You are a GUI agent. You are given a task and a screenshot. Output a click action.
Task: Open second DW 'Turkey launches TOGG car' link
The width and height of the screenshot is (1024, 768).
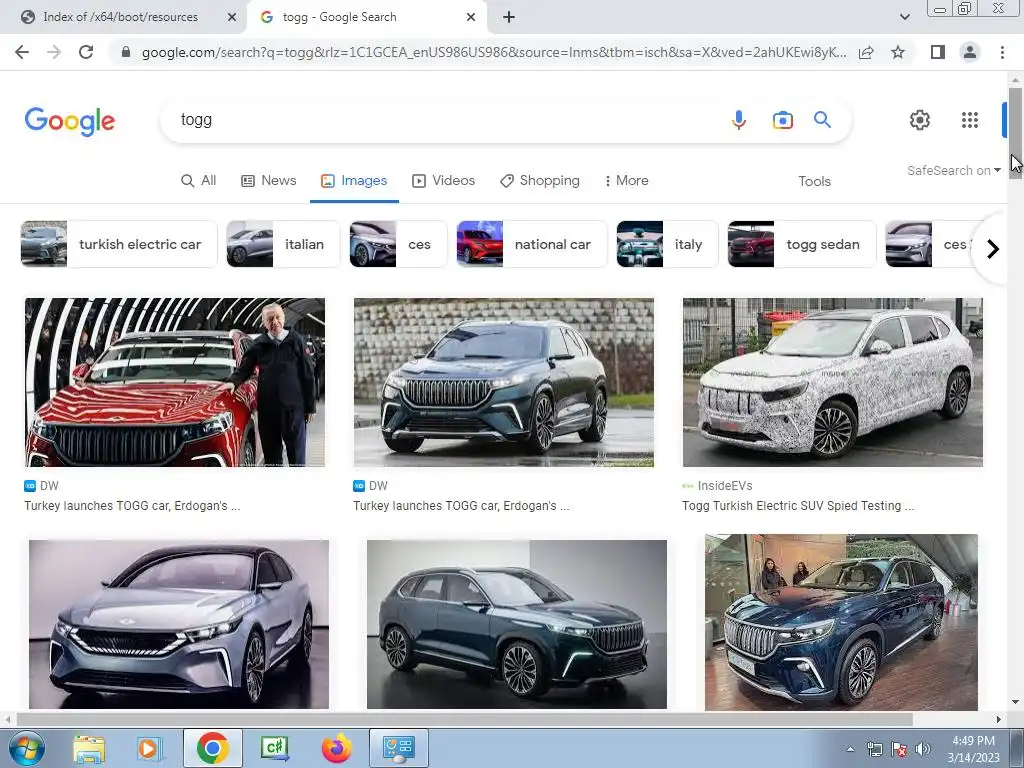(461, 505)
